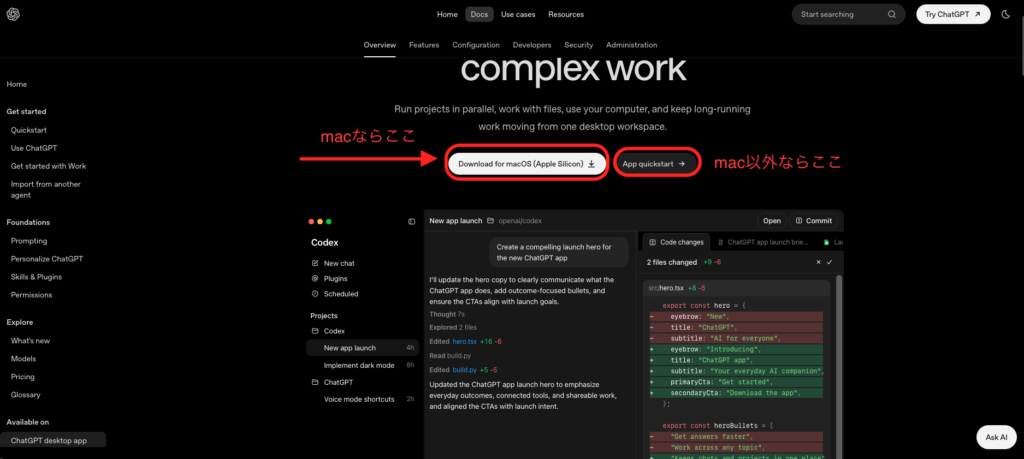1024x459 pixels.
Task: Open the Use cases menu
Action: point(519,14)
